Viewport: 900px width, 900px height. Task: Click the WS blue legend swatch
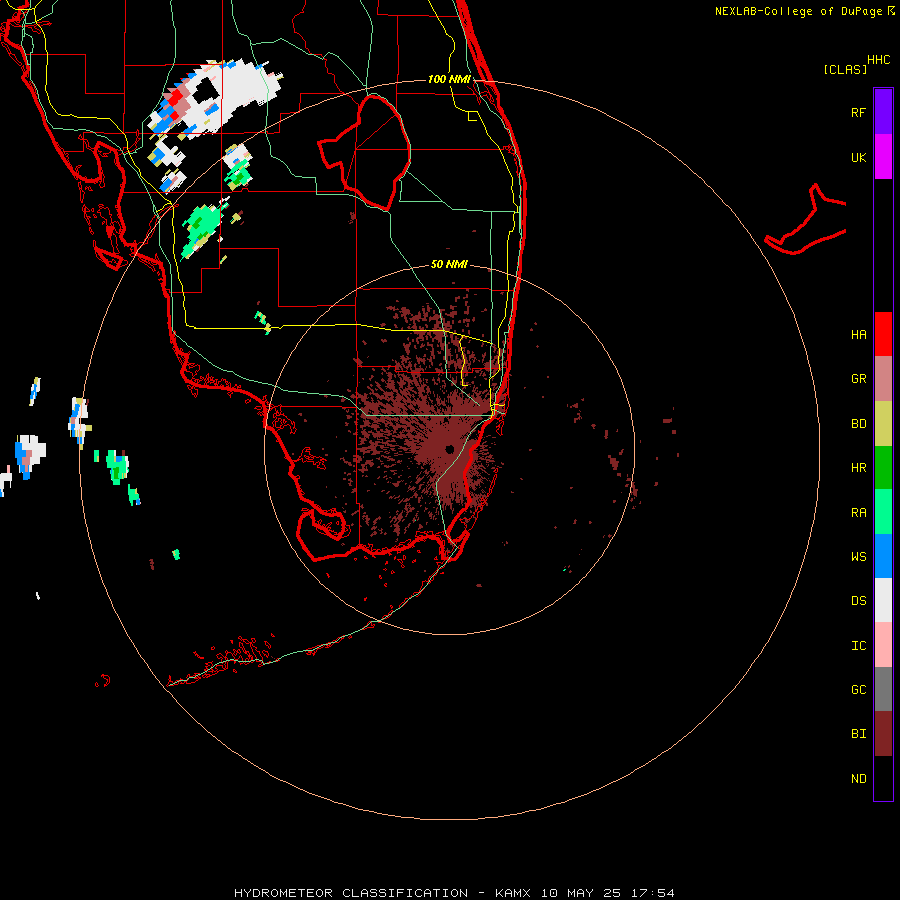[x=883, y=556]
